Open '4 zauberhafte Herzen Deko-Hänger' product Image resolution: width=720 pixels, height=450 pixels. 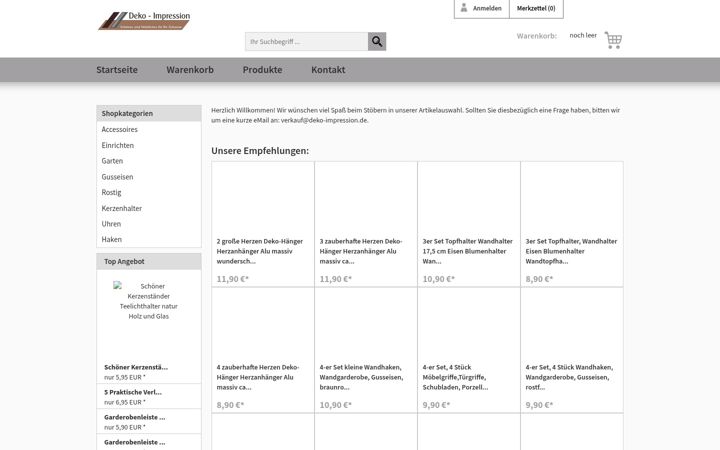click(x=258, y=377)
